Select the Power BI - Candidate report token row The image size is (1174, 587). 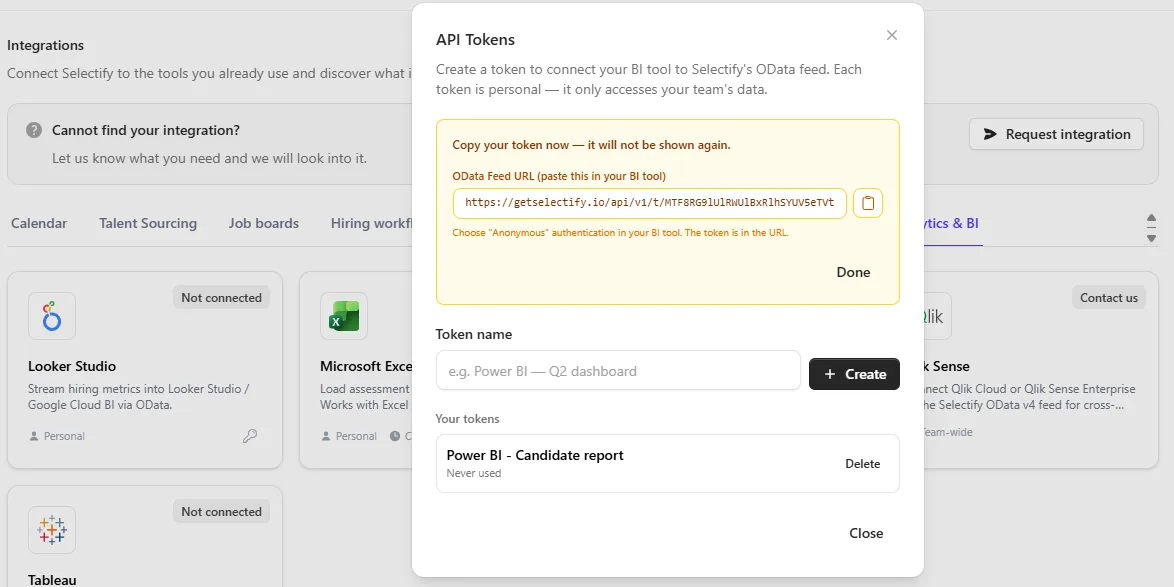[x=667, y=463]
